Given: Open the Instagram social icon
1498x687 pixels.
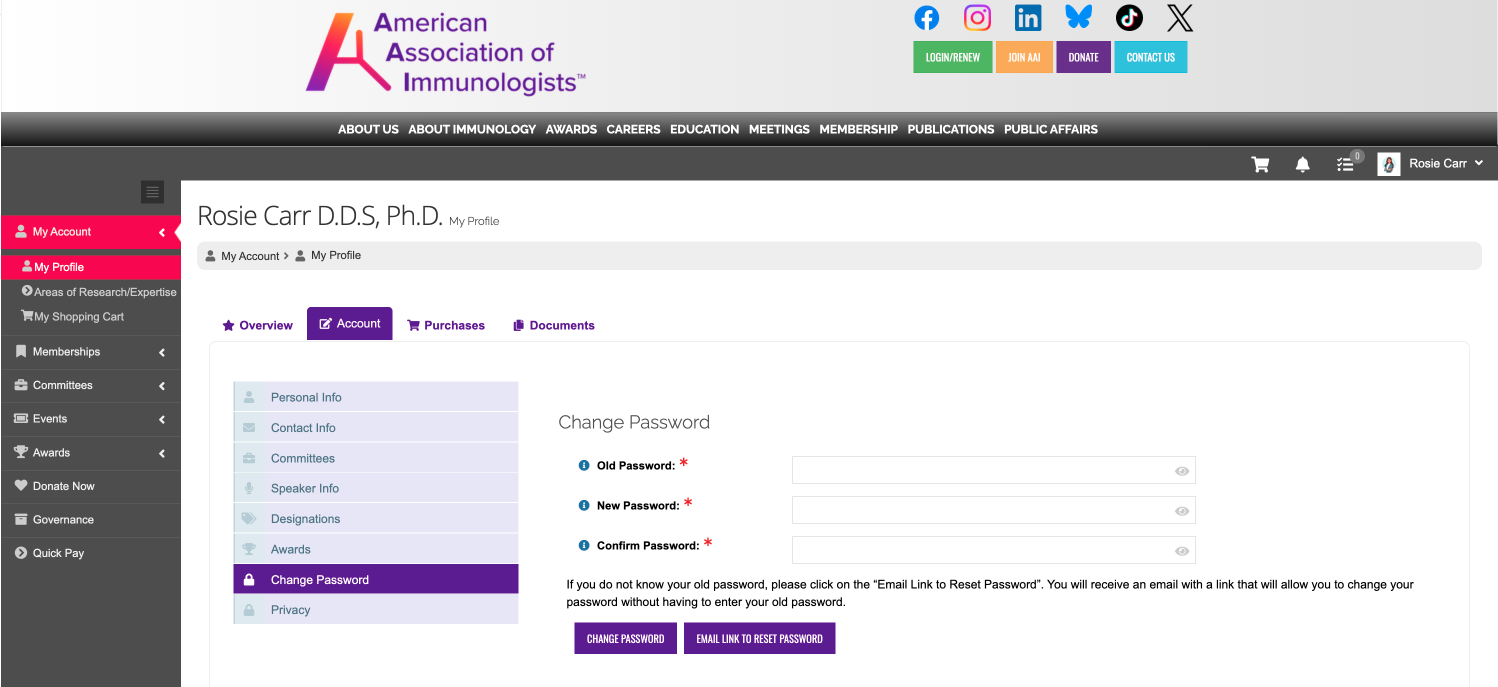Looking at the screenshot, I should pos(977,18).
